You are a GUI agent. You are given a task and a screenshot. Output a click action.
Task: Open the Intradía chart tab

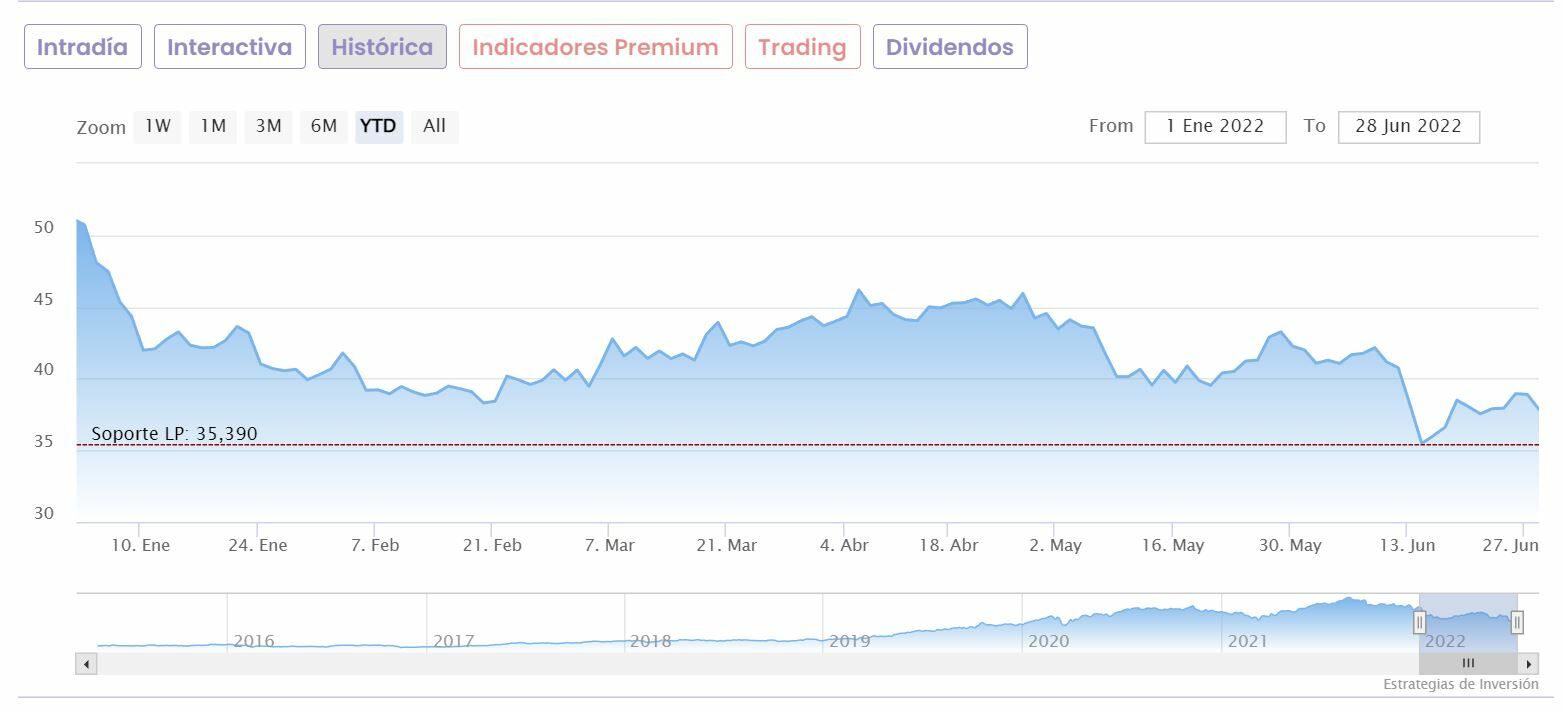(x=83, y=47)
